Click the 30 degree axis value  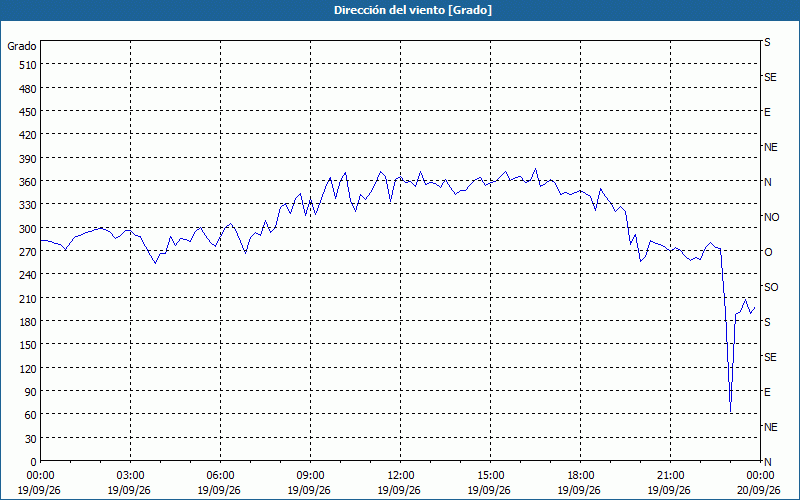coord(31,438)
